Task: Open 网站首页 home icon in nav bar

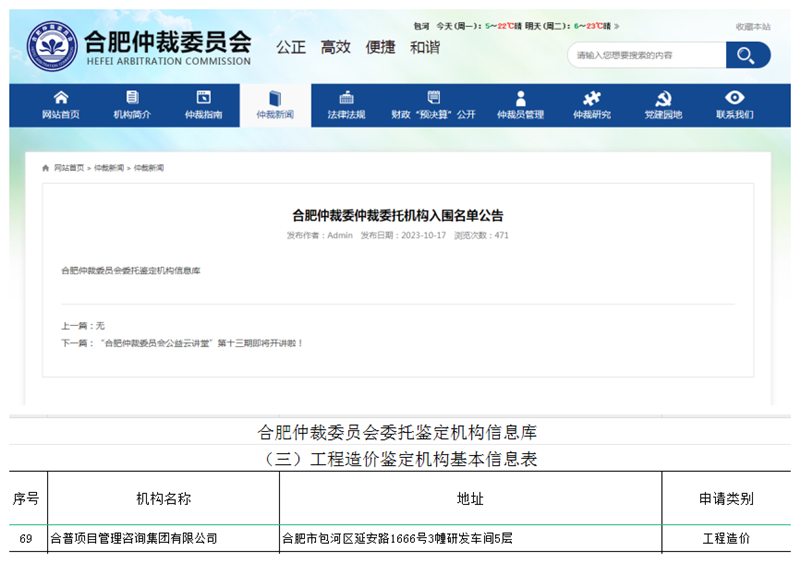Action: [x=61, y=97]
